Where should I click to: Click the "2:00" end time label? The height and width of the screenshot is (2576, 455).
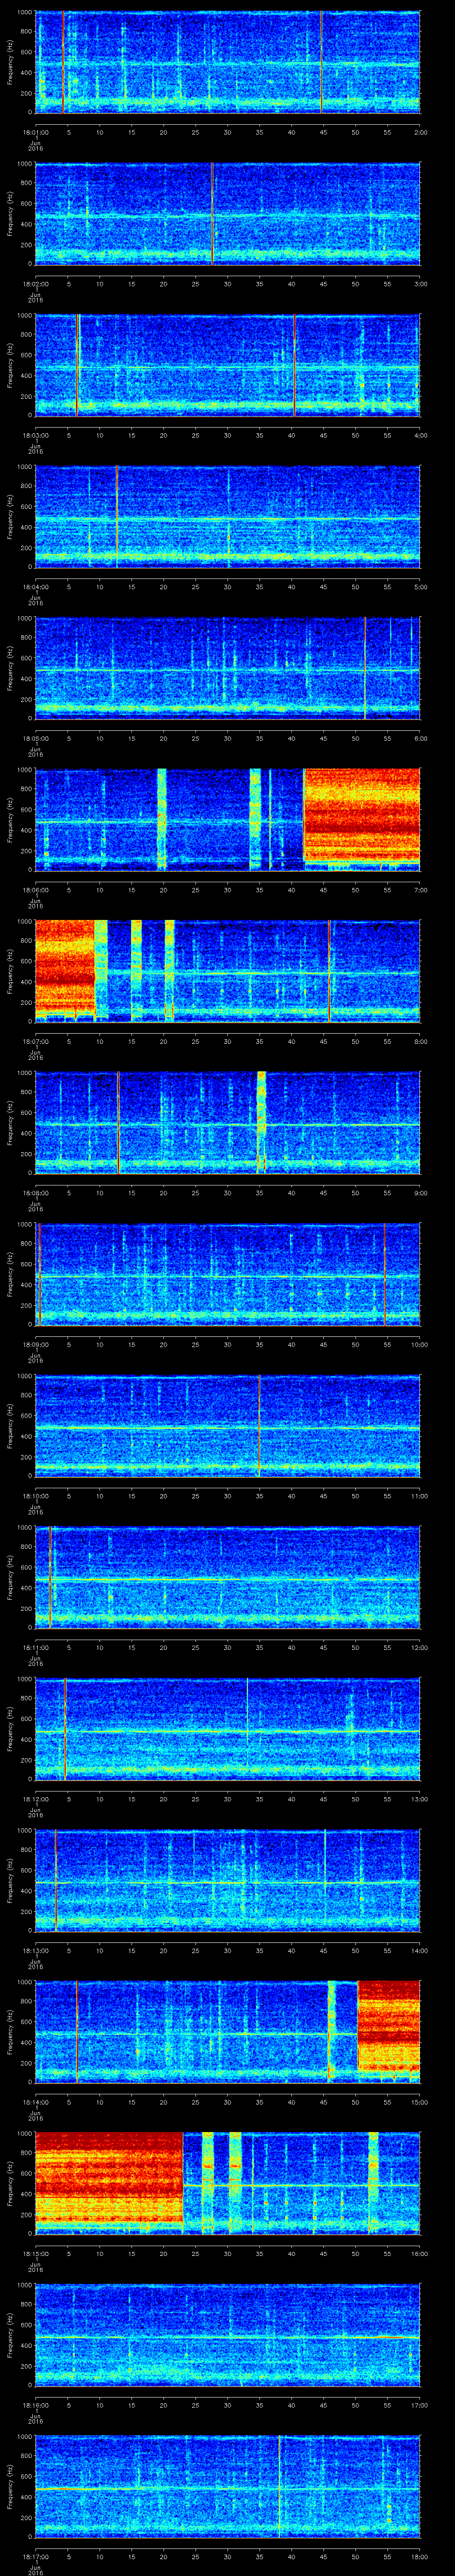point(420,132)
